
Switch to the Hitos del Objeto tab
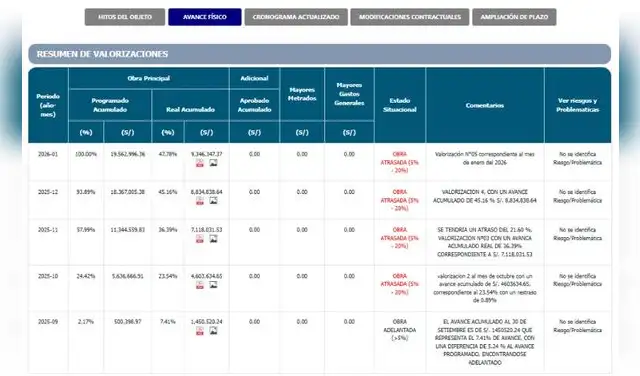tap(125, 17)
